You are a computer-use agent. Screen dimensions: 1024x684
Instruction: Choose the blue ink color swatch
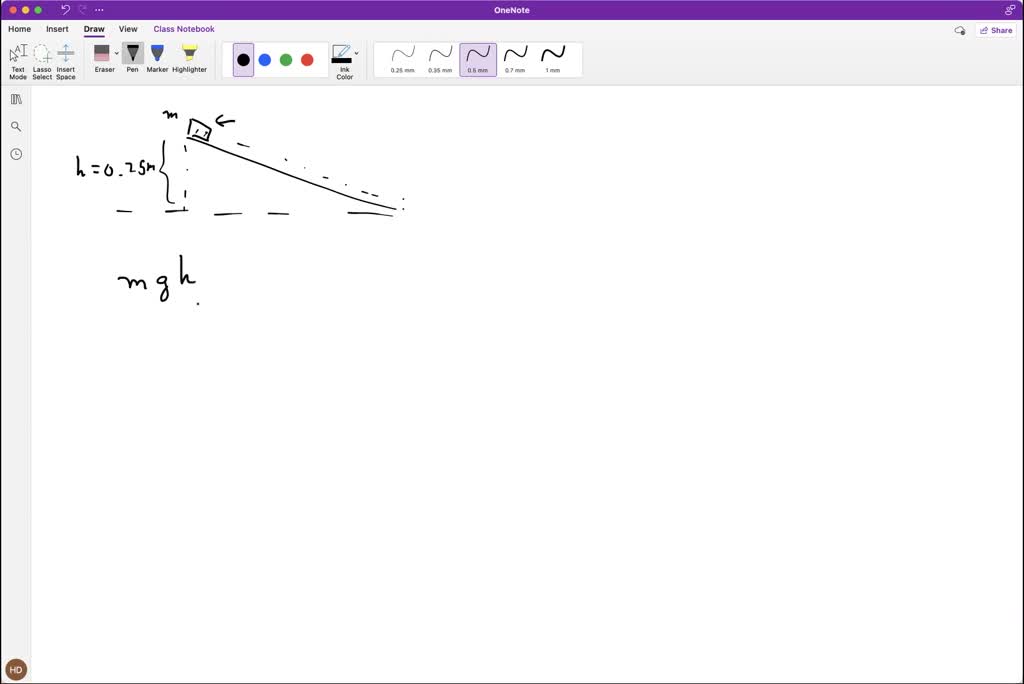[265, 60]
